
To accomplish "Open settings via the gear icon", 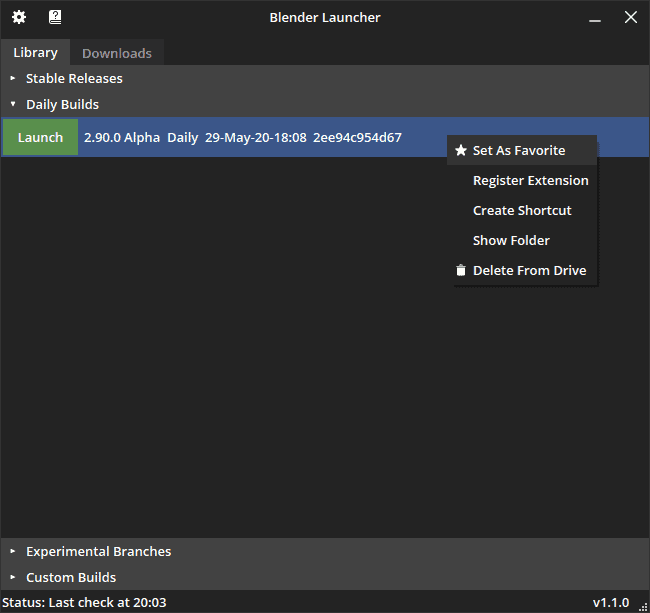I will (19, 17).
